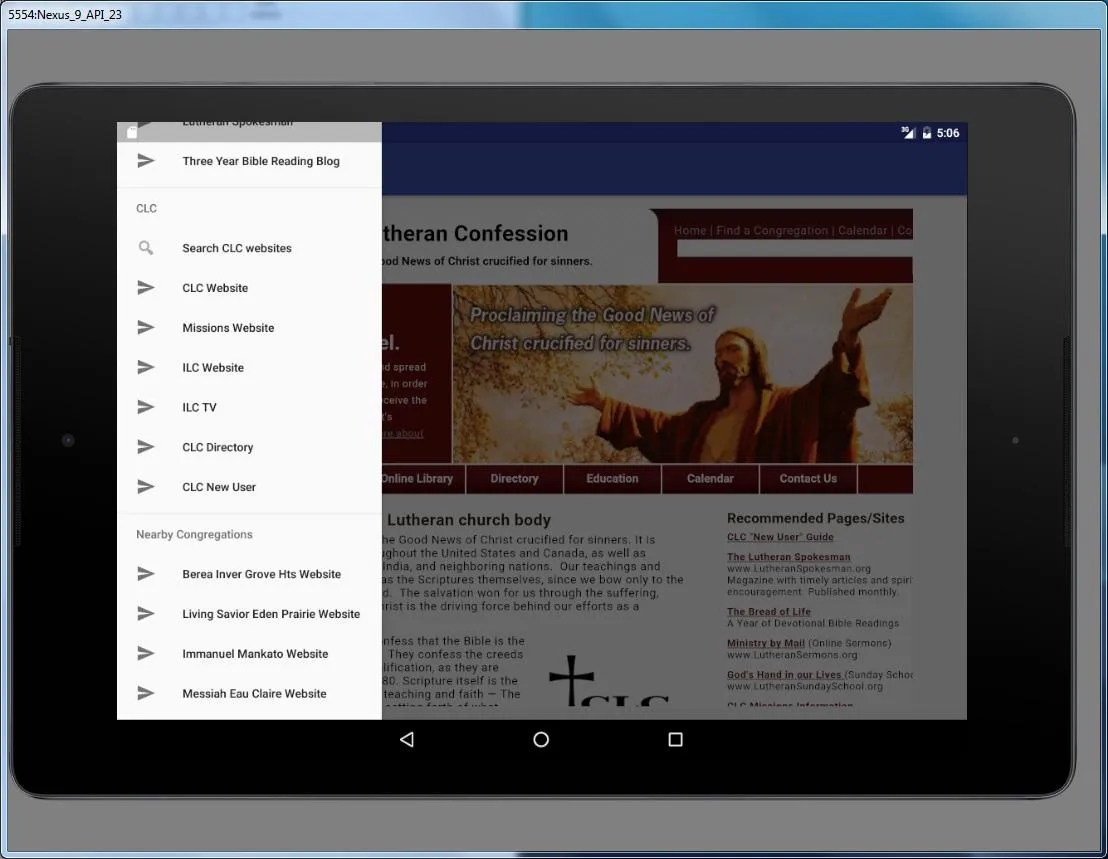This screenshot has width=1108, height=859.
Task: Tap arrow icon beside Missions Website
Action: [x=146, y=327]
